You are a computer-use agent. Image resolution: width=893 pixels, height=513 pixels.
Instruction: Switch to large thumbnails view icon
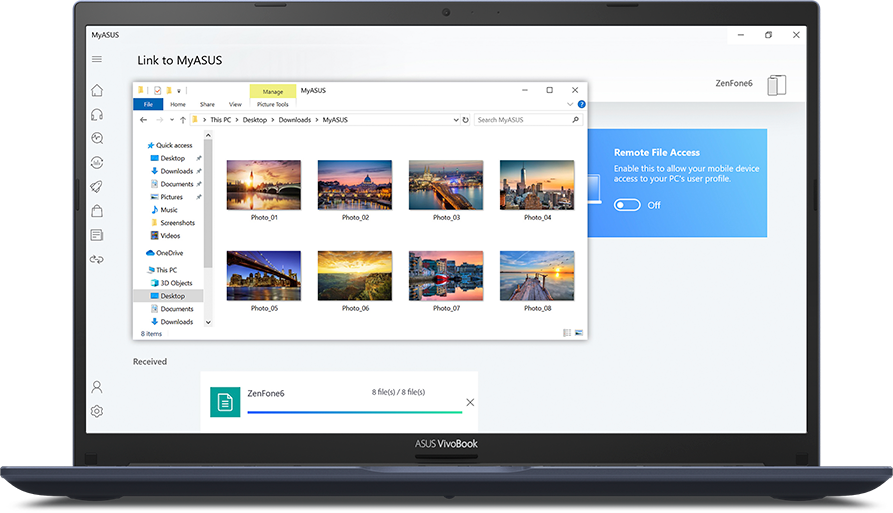pos(579,333)
